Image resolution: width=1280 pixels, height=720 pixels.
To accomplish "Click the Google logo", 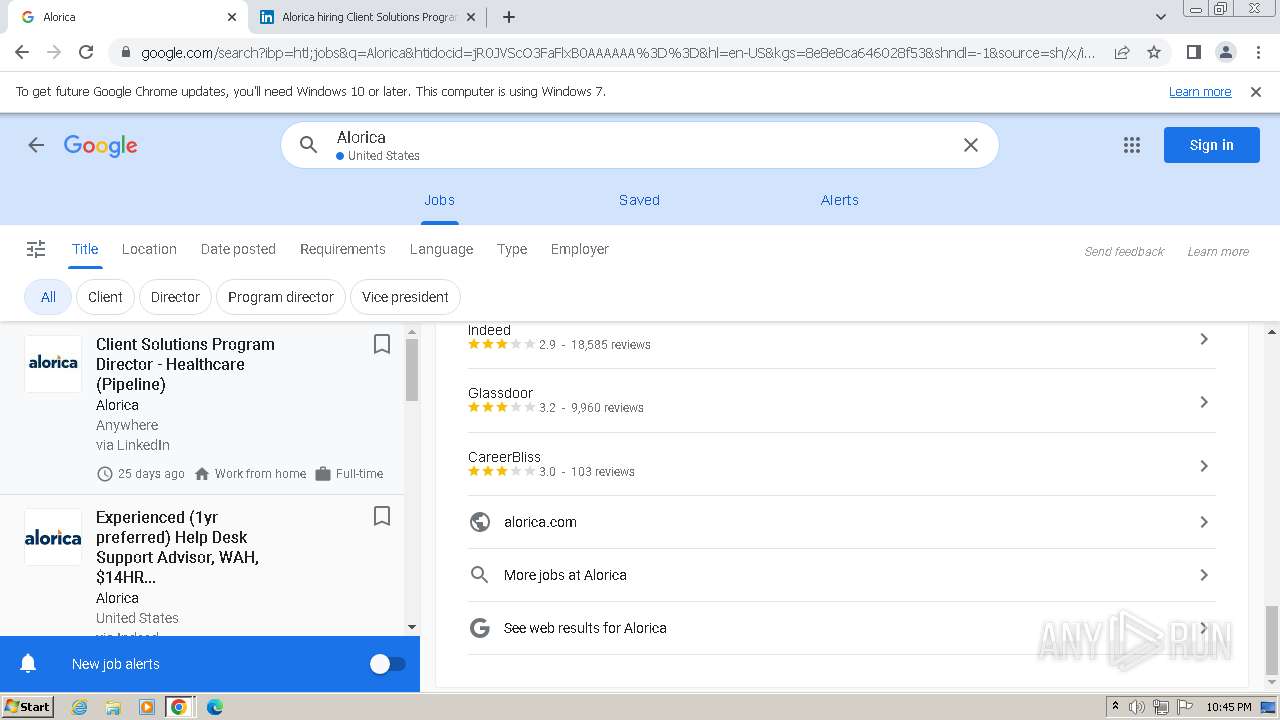I will pyautogui.click(x=100, y=146).
